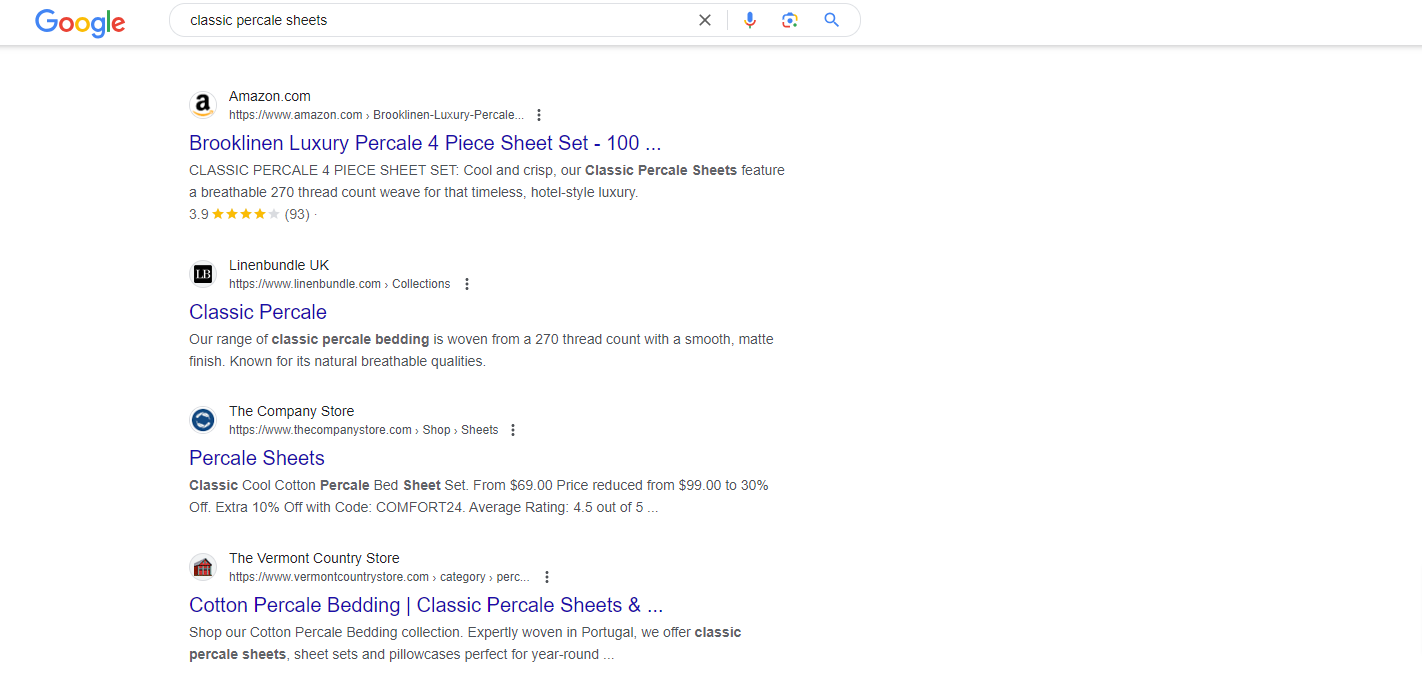Open Cotton Percale Bedding result link

(x=426, y=605)
